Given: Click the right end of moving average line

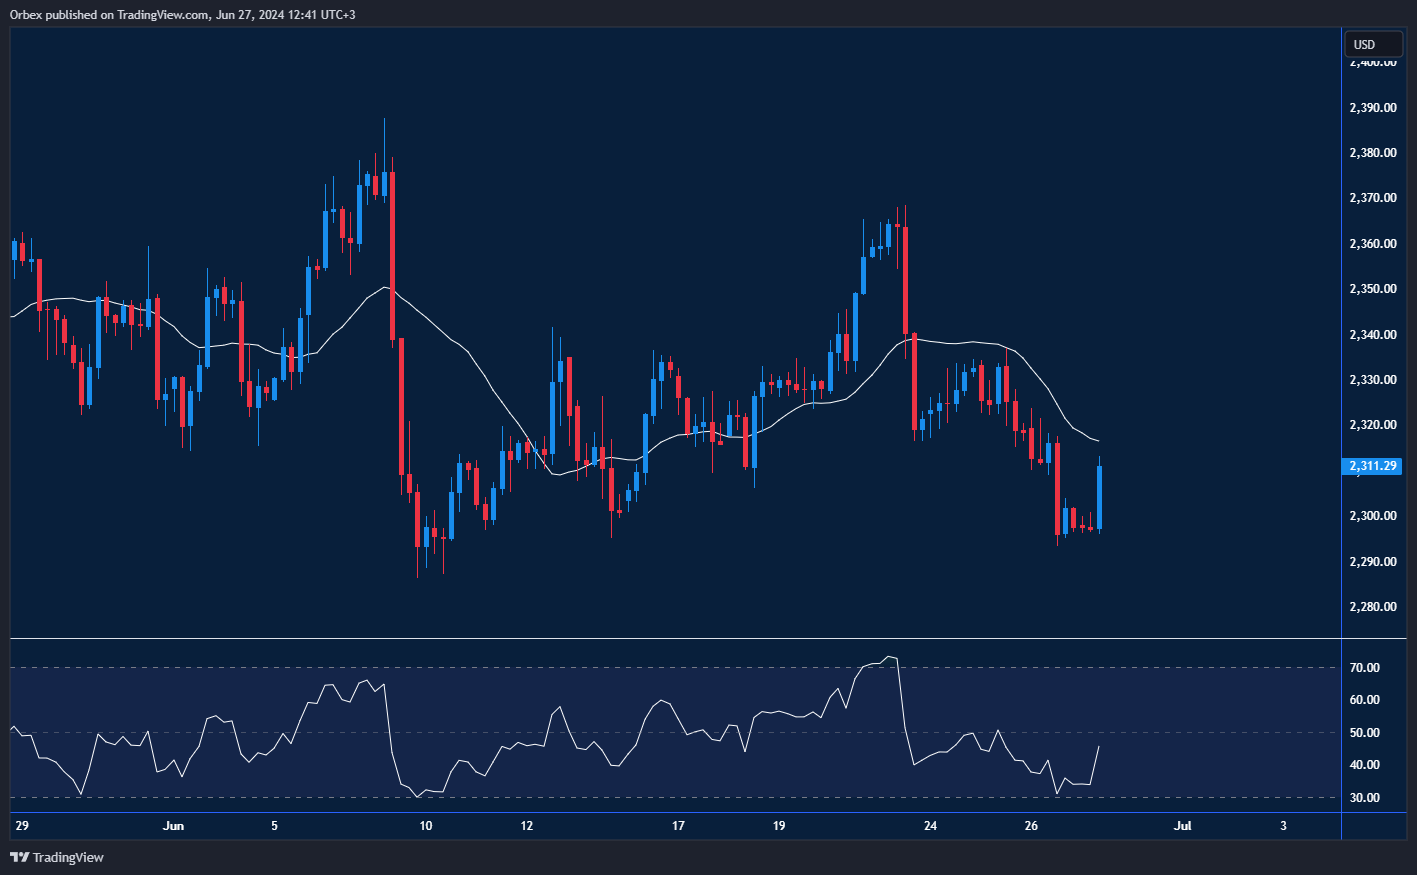Looking at the screenshot, I should point(1098,441).
